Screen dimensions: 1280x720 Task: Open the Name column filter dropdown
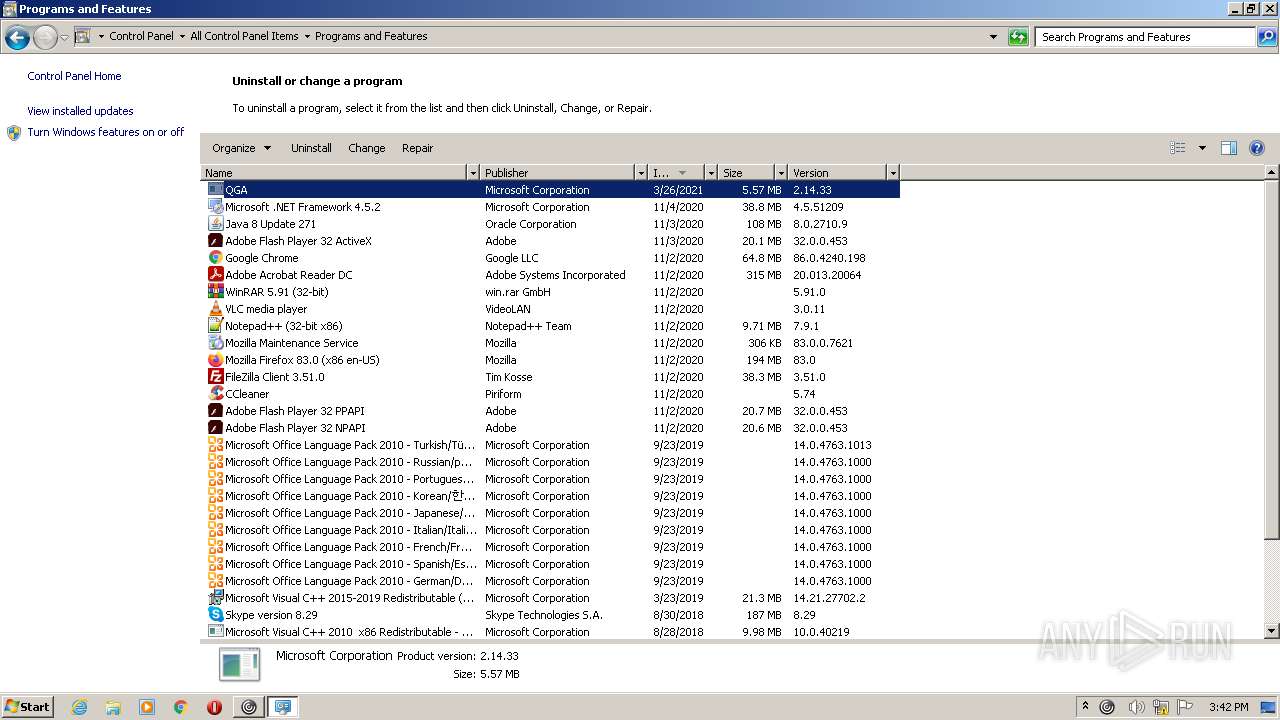[473, 173]
